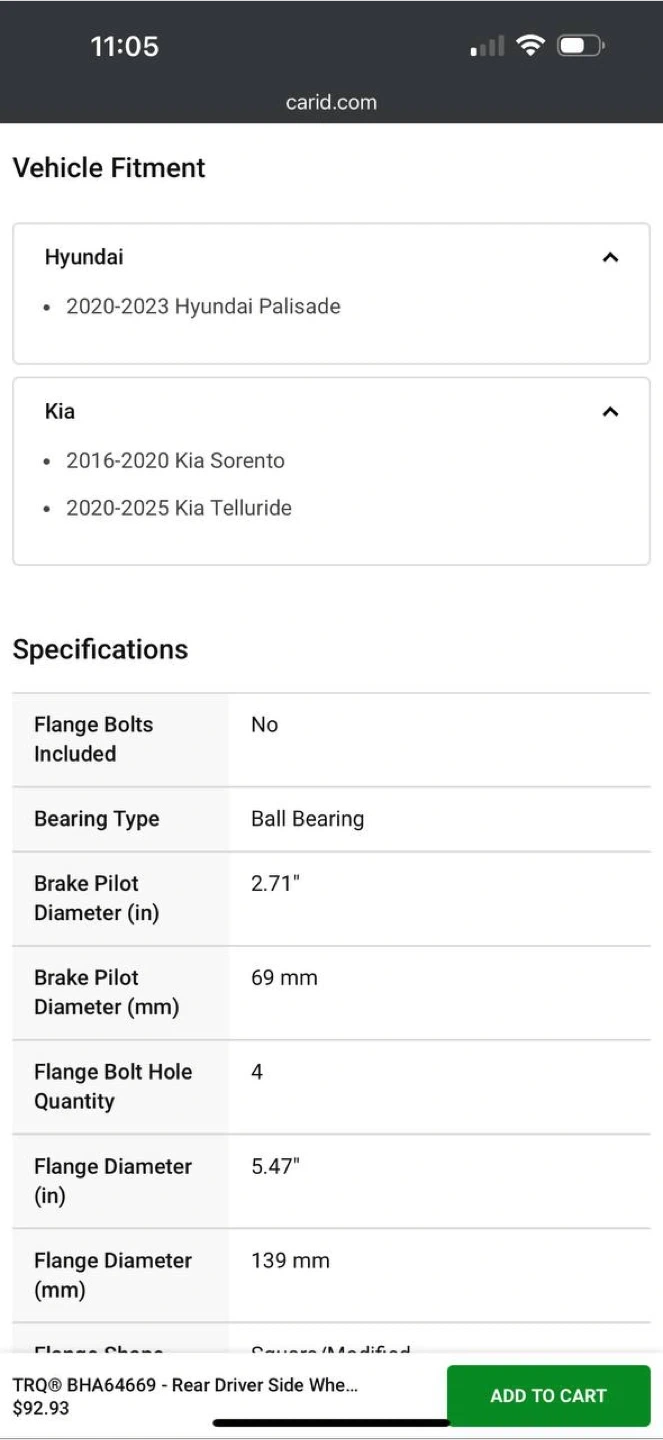Tap the Flange Bolts Included row

click(331, 739)
